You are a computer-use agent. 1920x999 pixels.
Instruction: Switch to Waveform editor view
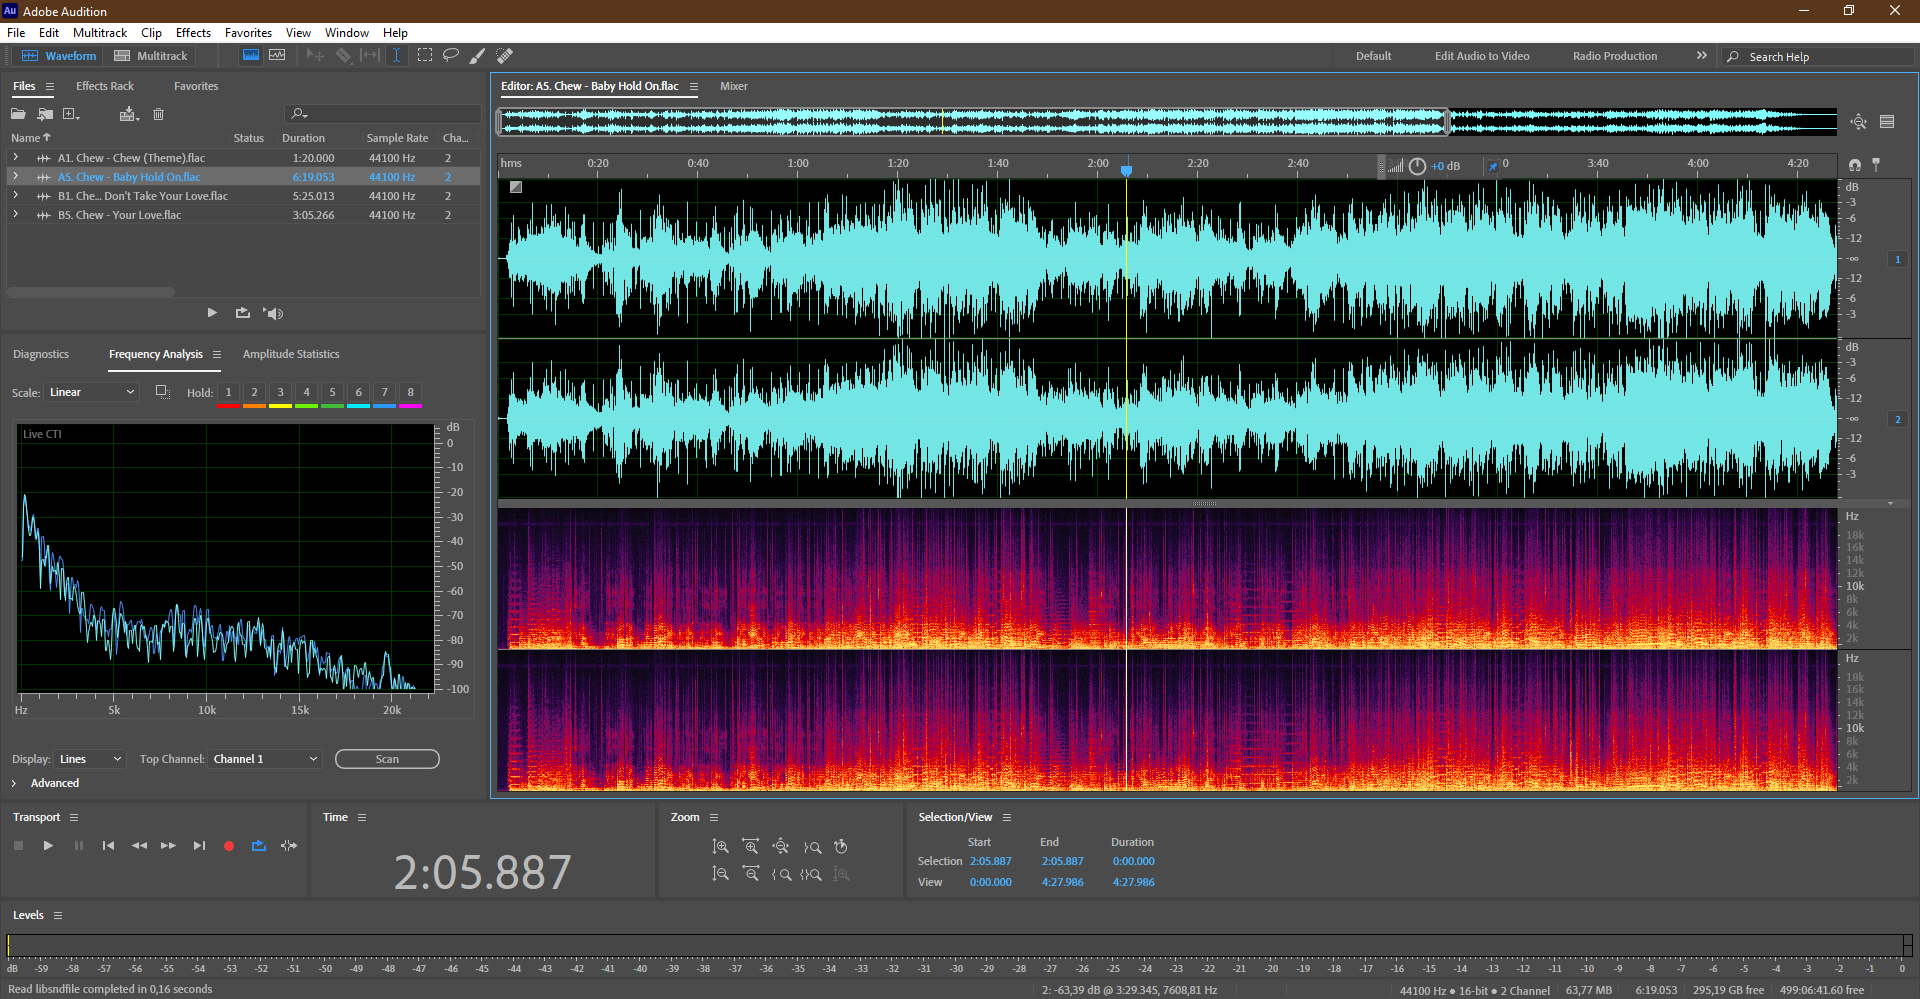(59, 56)
